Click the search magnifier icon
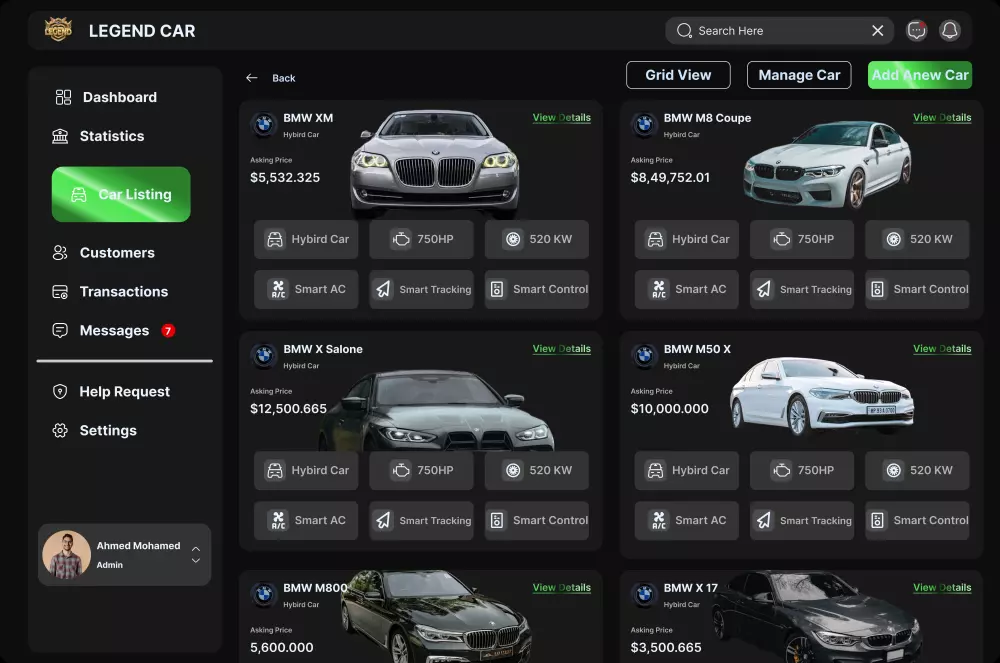 [684, 31]
